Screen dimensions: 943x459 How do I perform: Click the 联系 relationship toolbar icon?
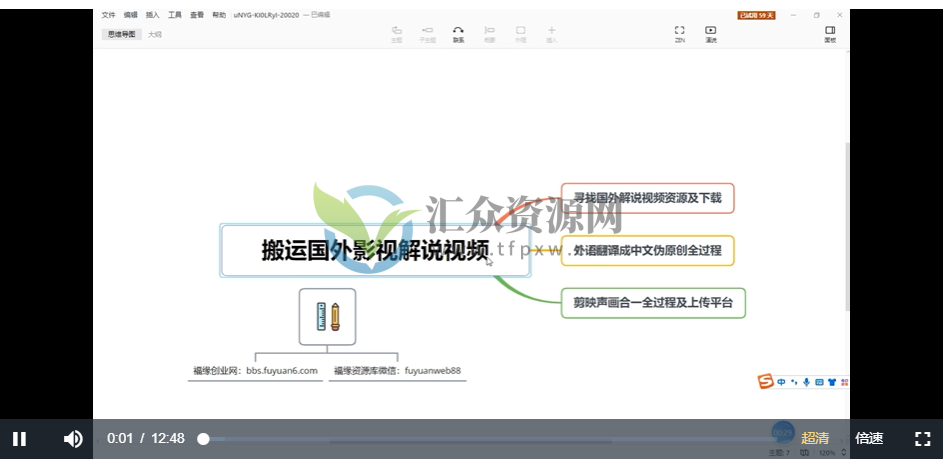click(x=458, y=34)
